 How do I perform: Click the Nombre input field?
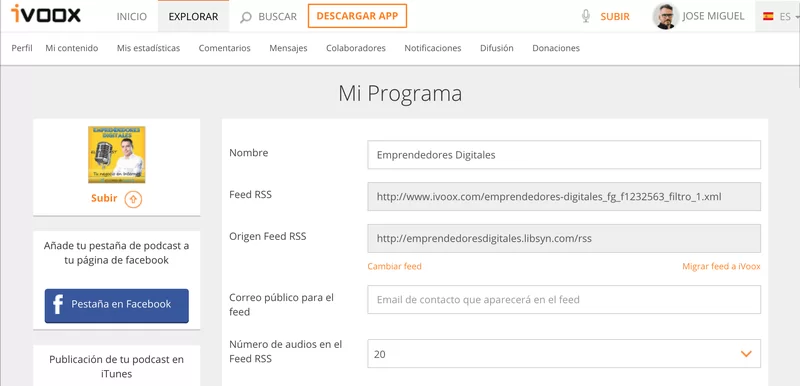564,155
